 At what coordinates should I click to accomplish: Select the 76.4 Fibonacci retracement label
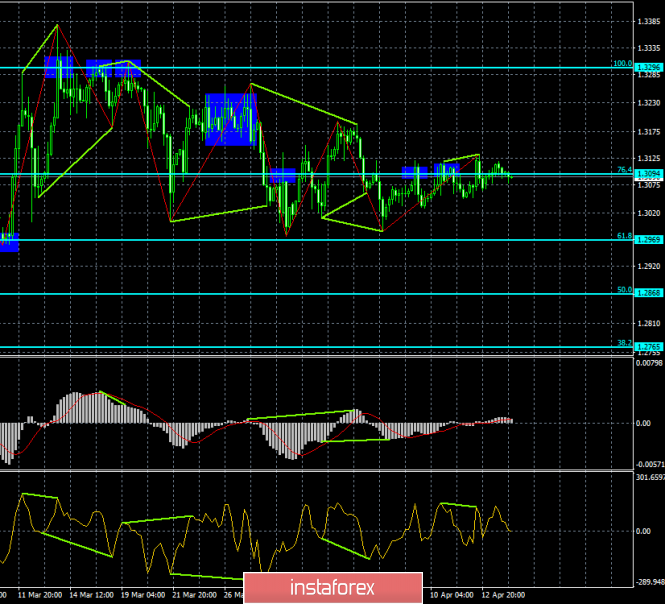[623, 170]
